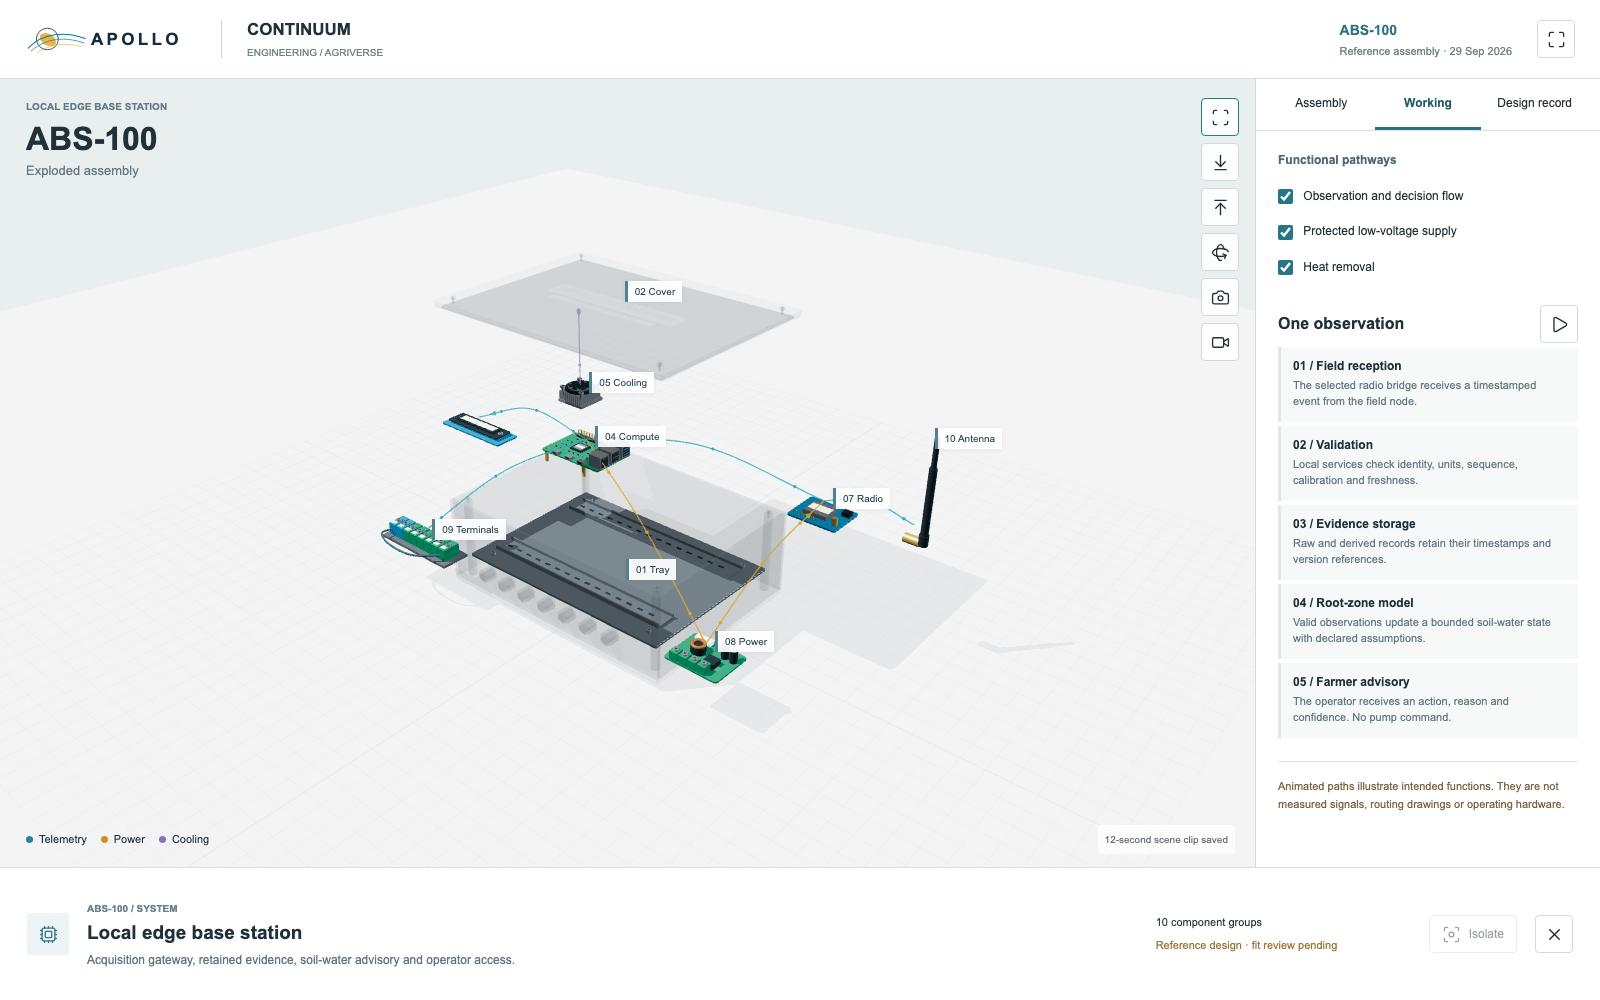Click the 10 Antenna component label

[x=969, y=439]
